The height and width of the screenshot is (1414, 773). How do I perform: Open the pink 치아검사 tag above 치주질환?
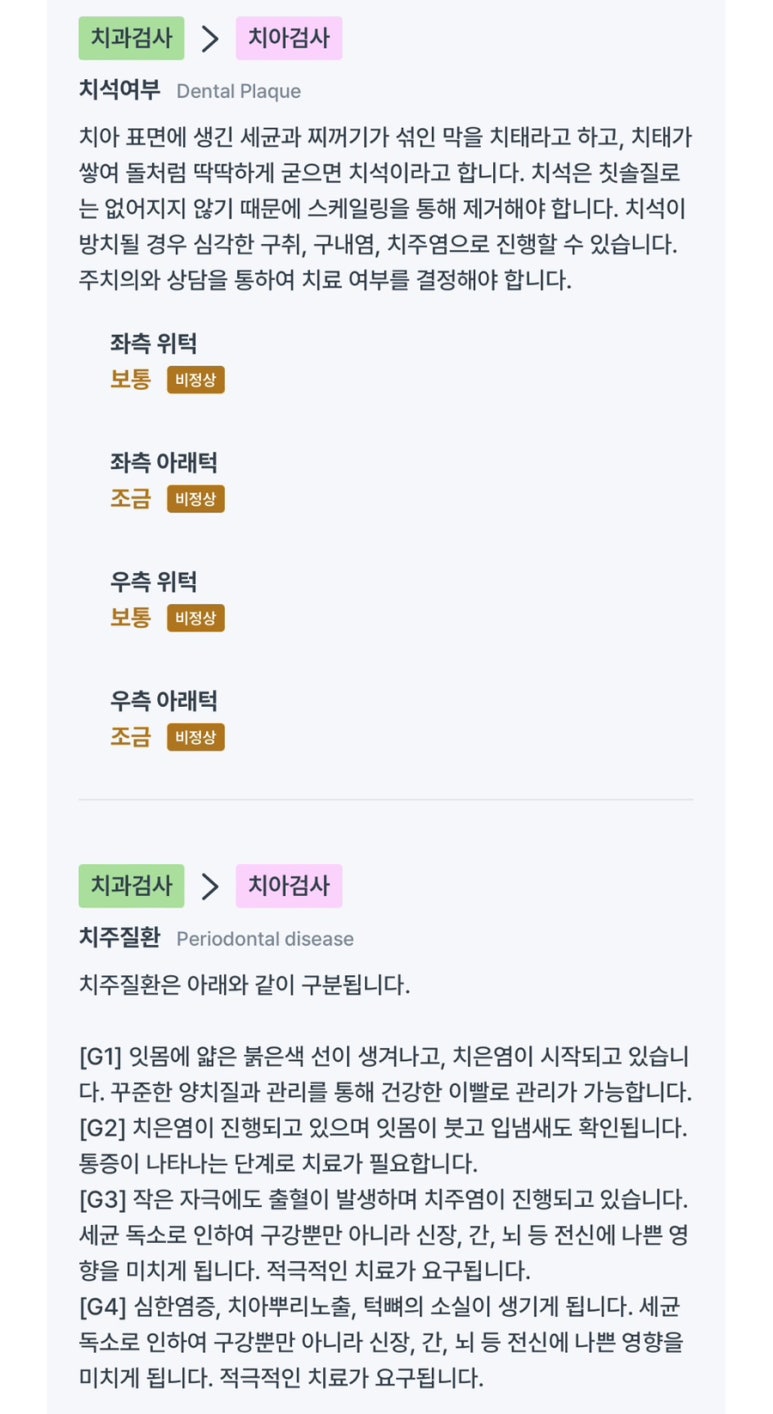[x=289, y=886]
